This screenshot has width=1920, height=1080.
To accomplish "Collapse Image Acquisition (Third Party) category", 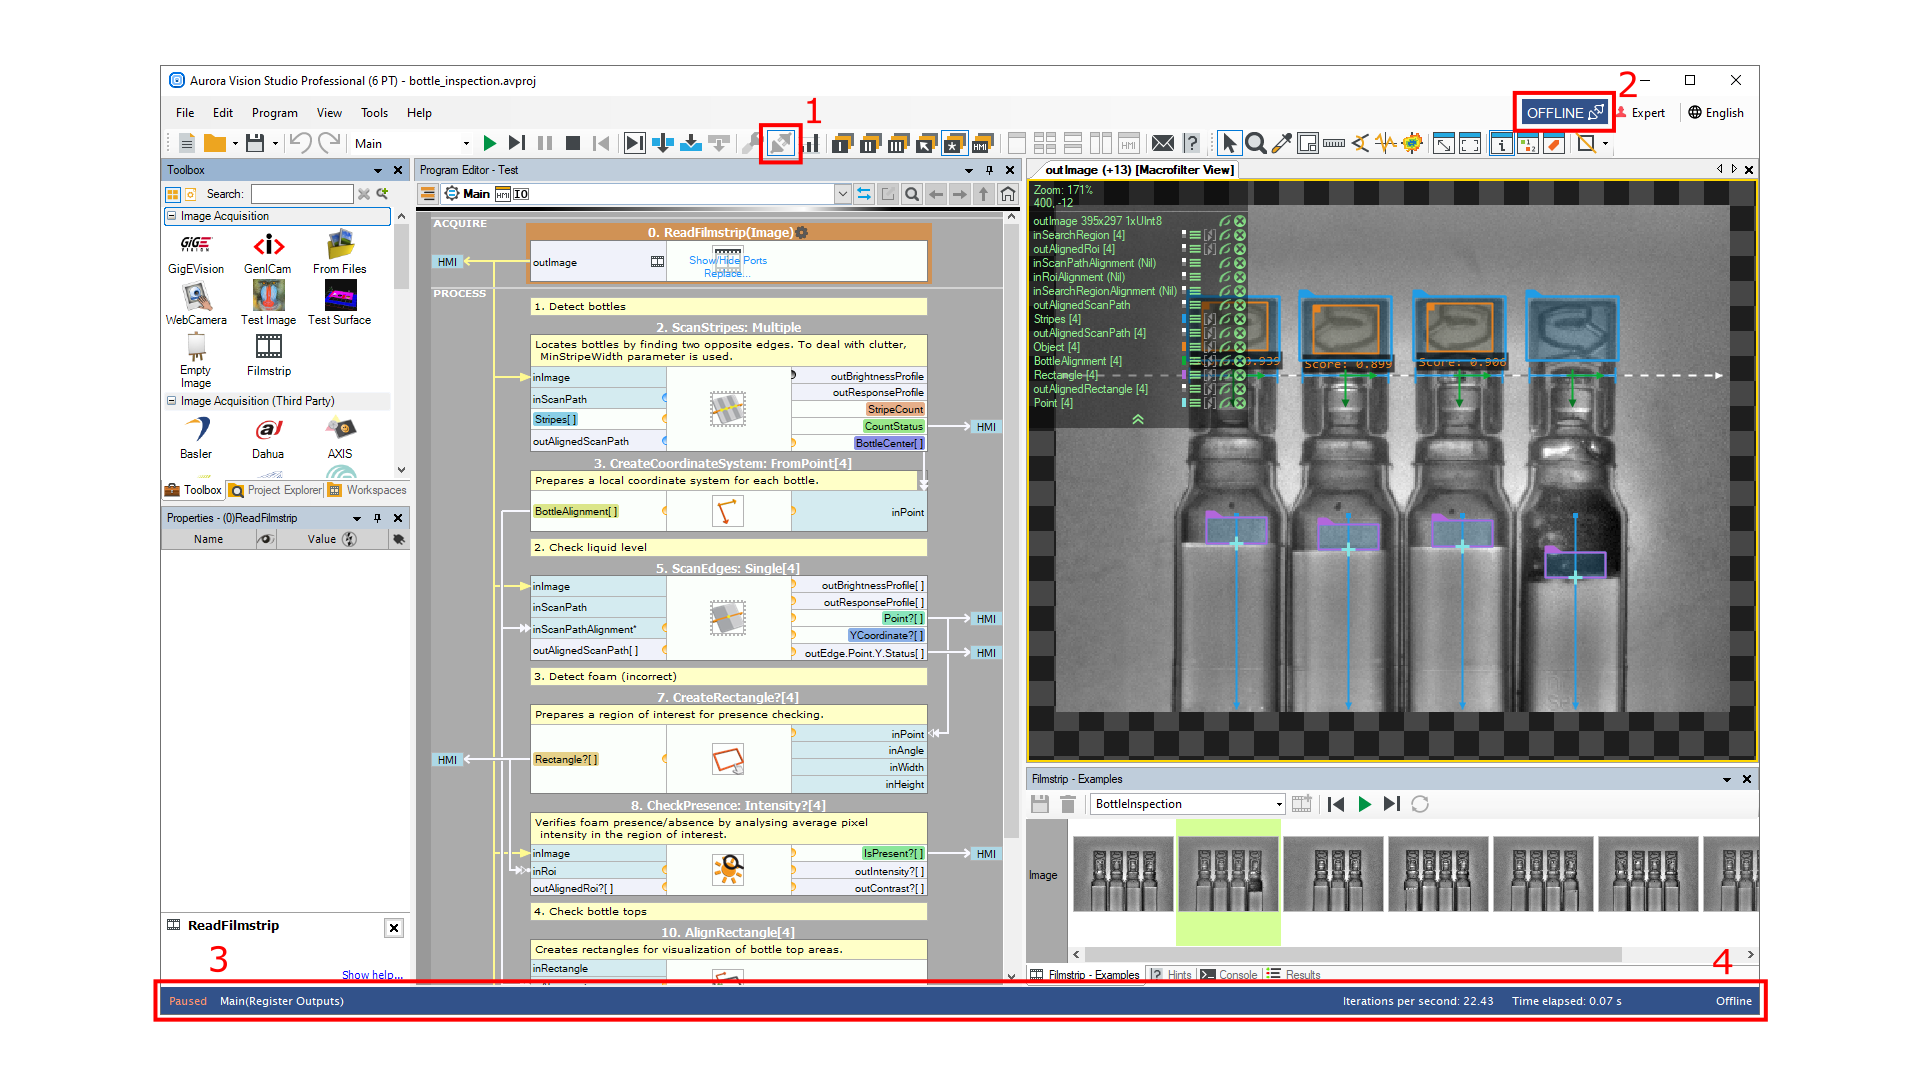I will pyautogui.click(x=172, y=401).
